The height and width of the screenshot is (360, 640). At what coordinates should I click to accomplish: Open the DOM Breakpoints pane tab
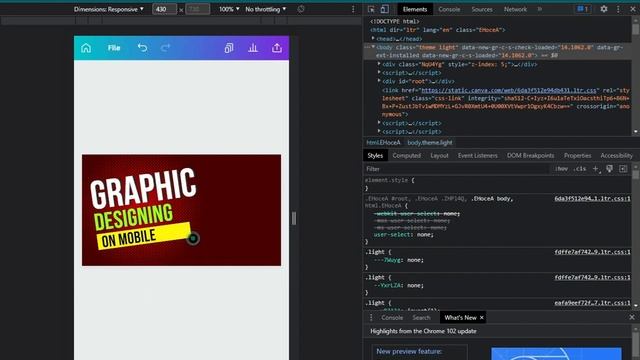click(x=531, y=156)
